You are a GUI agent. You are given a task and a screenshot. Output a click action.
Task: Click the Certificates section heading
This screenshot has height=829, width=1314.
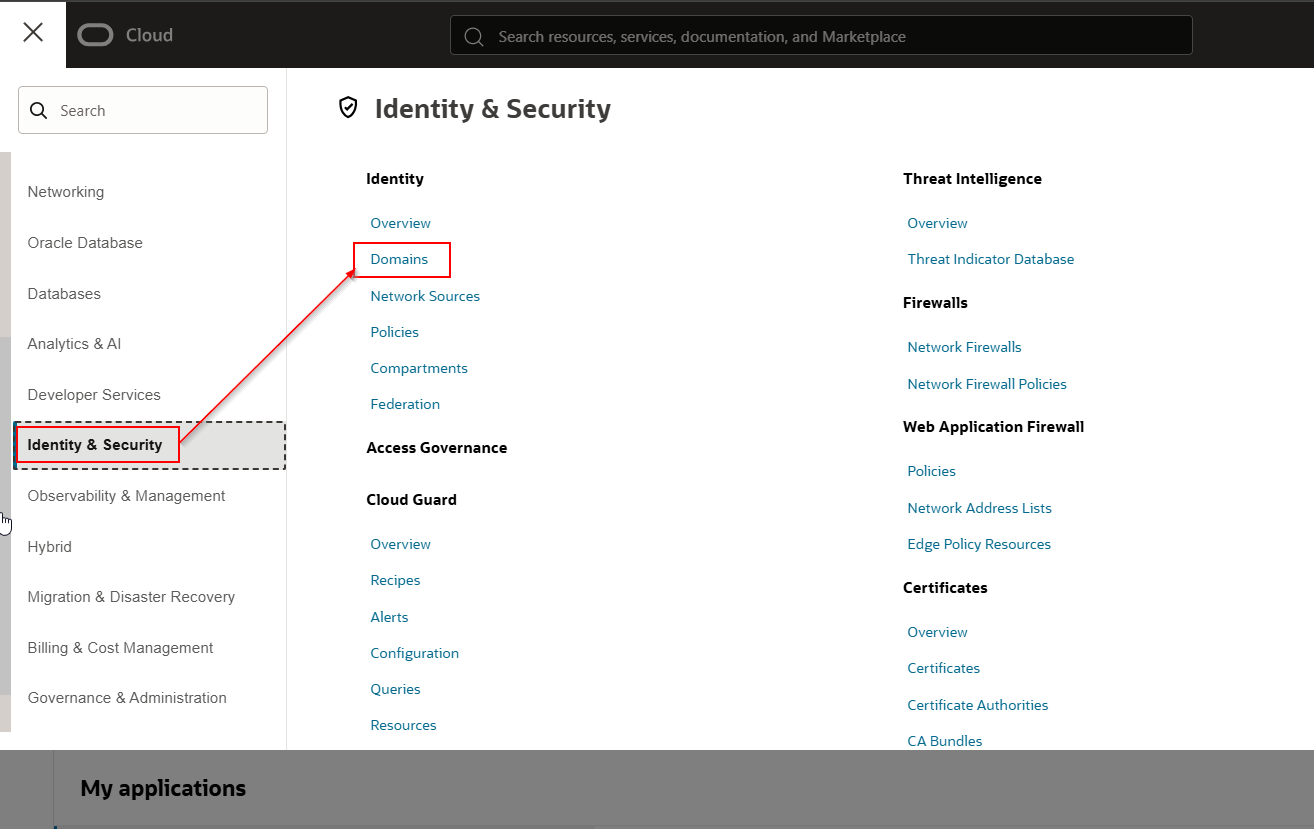pos(945,588)
